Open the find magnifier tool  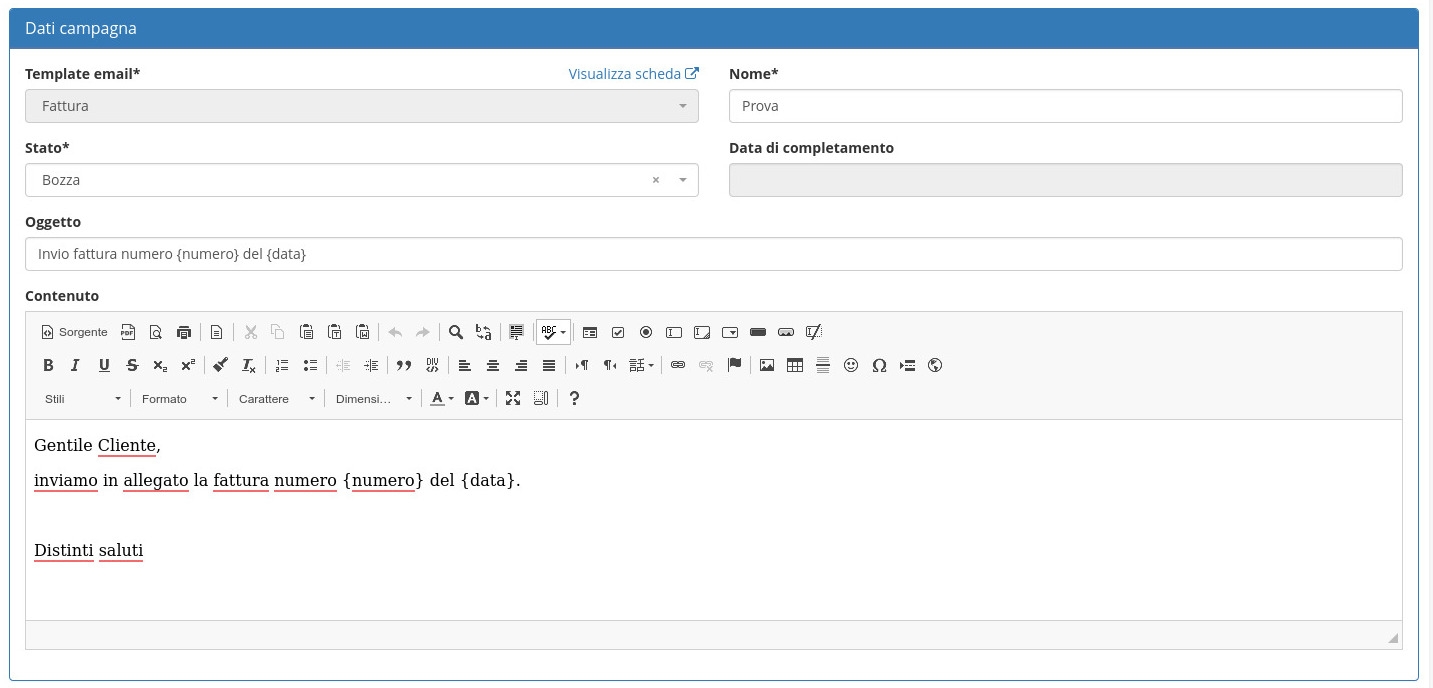(x=456, y=332)
